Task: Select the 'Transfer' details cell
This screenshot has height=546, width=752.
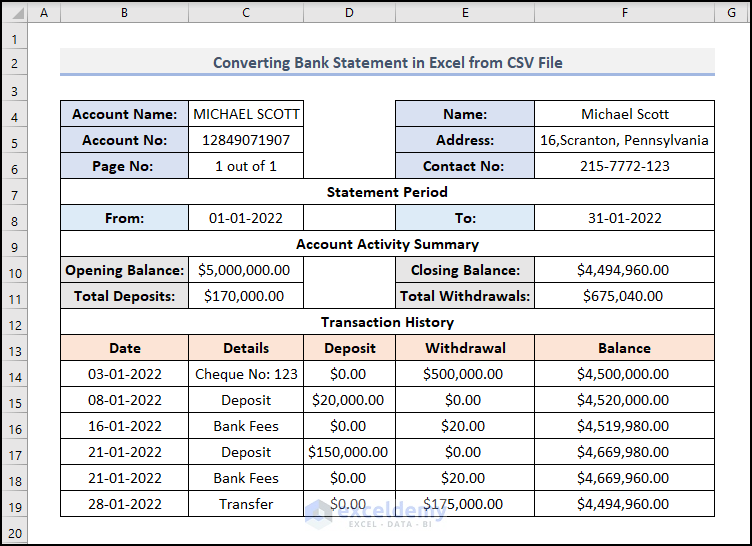Action: [246, 504]
